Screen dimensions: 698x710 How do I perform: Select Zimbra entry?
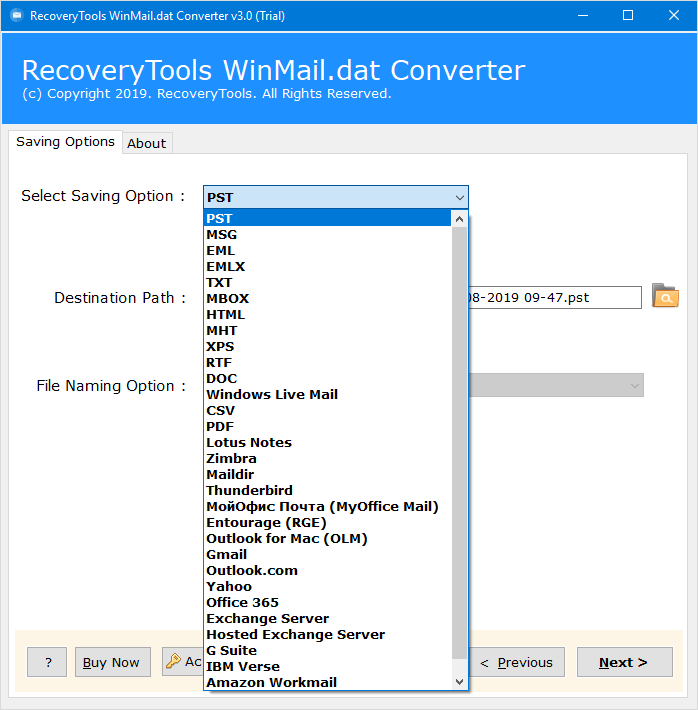coord(327,458)
